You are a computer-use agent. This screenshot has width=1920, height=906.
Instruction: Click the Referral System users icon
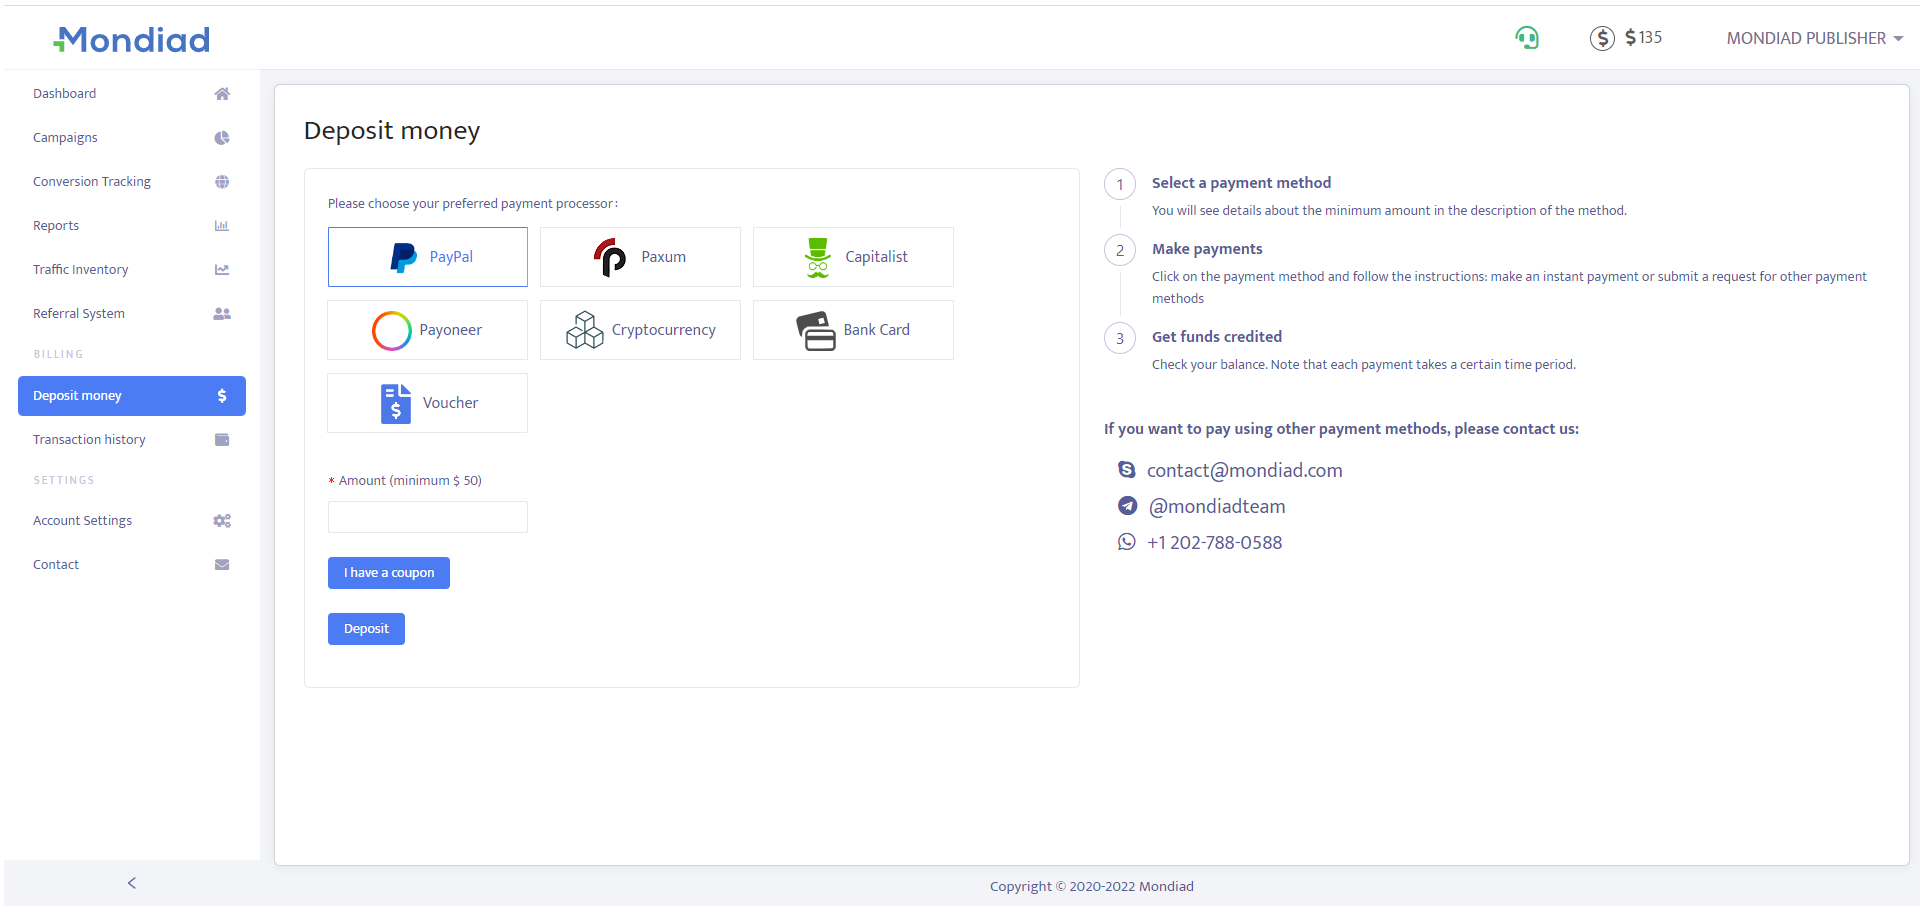point(222,314)
